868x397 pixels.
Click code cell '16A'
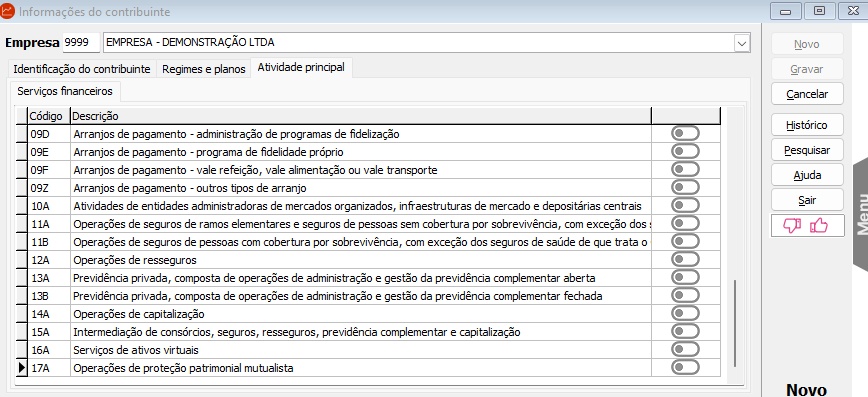[x=49, y=350]
